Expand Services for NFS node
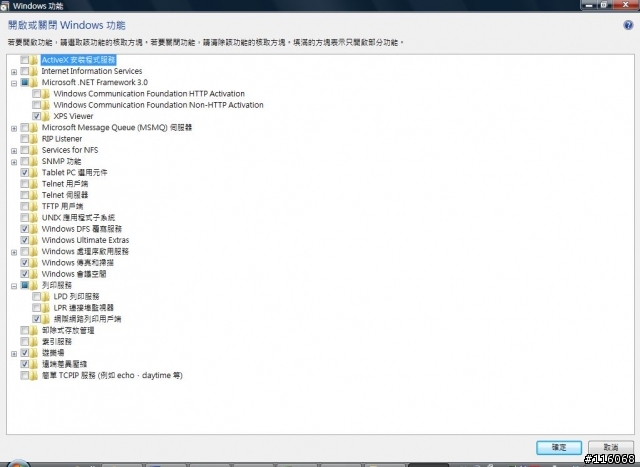 point(14,151)
